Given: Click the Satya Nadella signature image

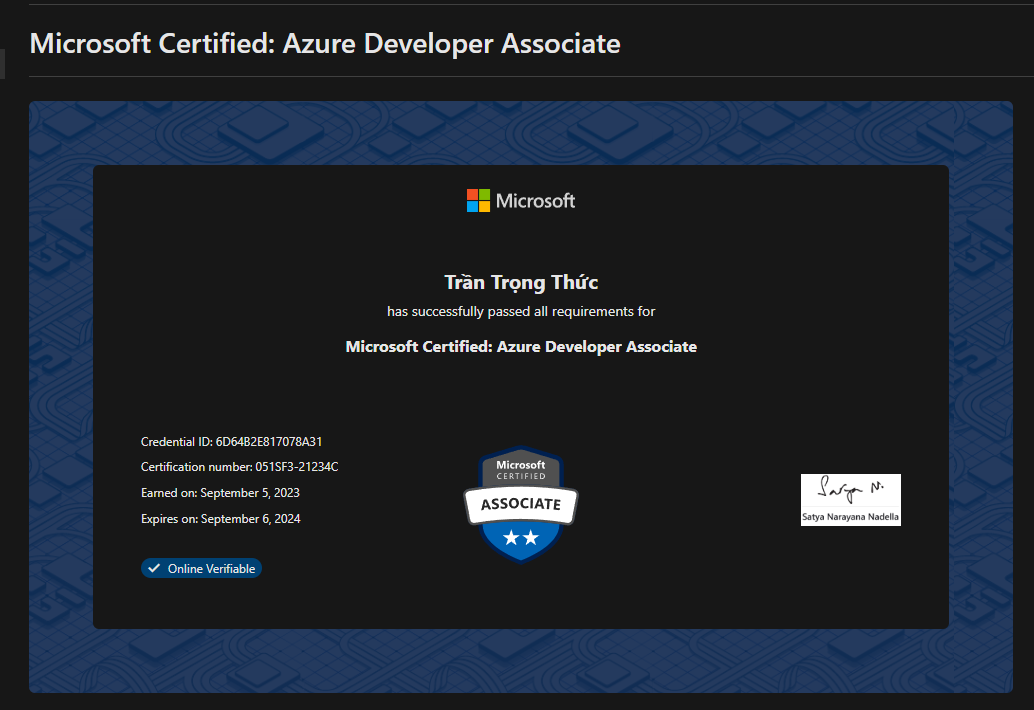Looking at the screenshot, I should pyautogui.click(x=851, y=500).
